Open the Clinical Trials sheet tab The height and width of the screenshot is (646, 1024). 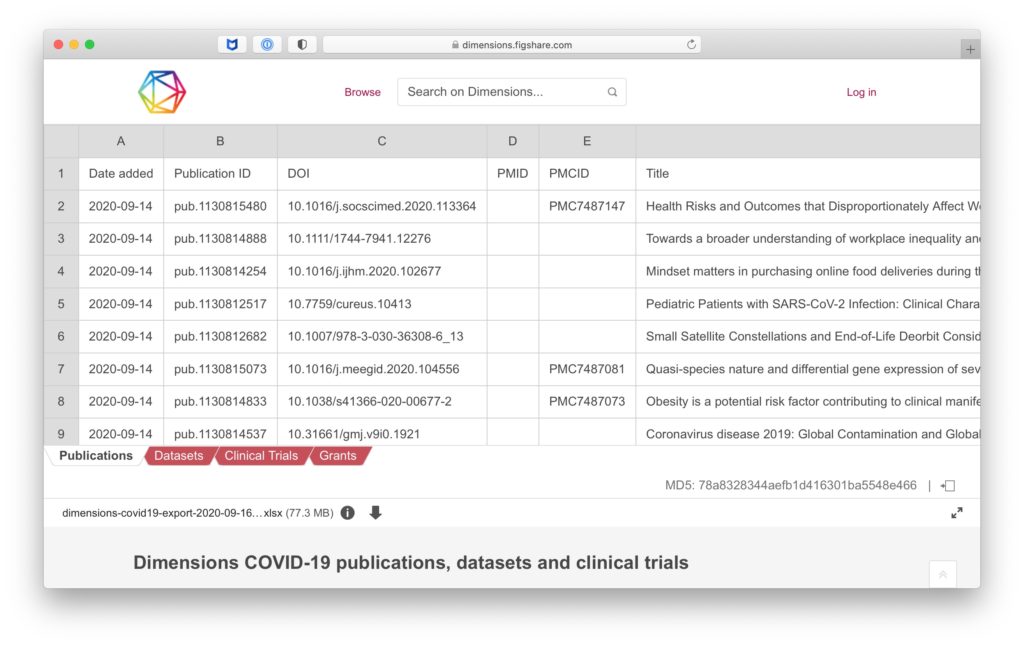[x=261, y=456]
